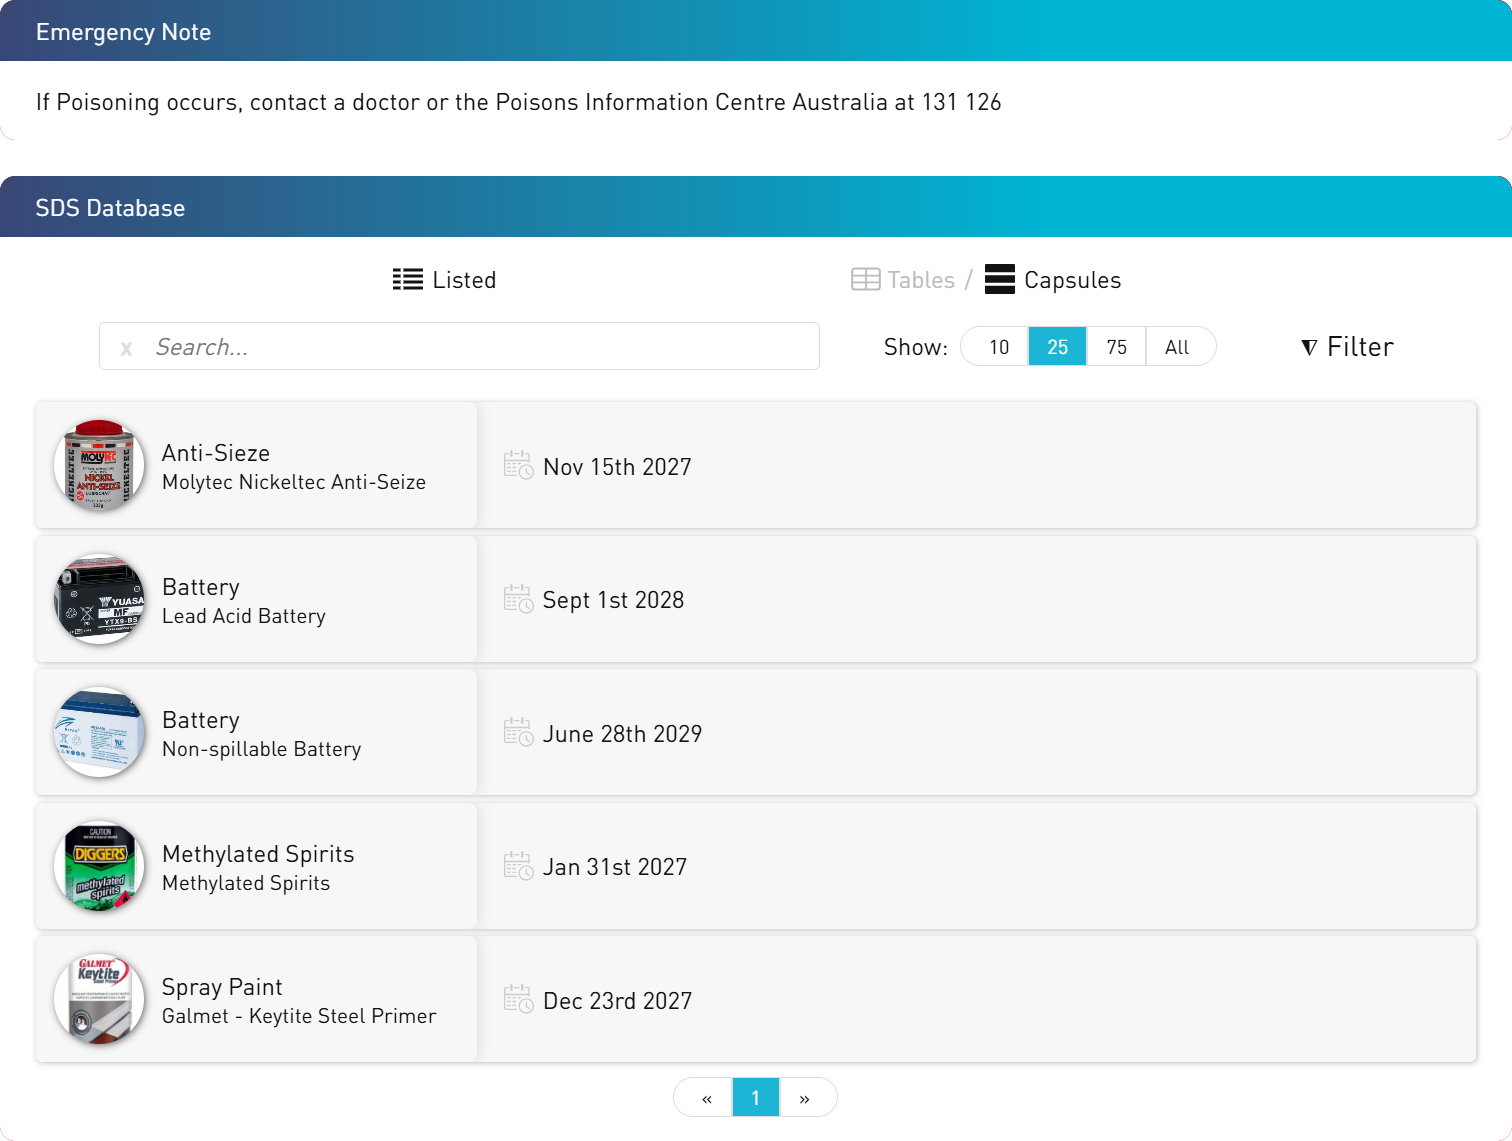This screenshot has height=1141, width=1512.
Task: Show 75 entries per page
Action: [1116, 347]
